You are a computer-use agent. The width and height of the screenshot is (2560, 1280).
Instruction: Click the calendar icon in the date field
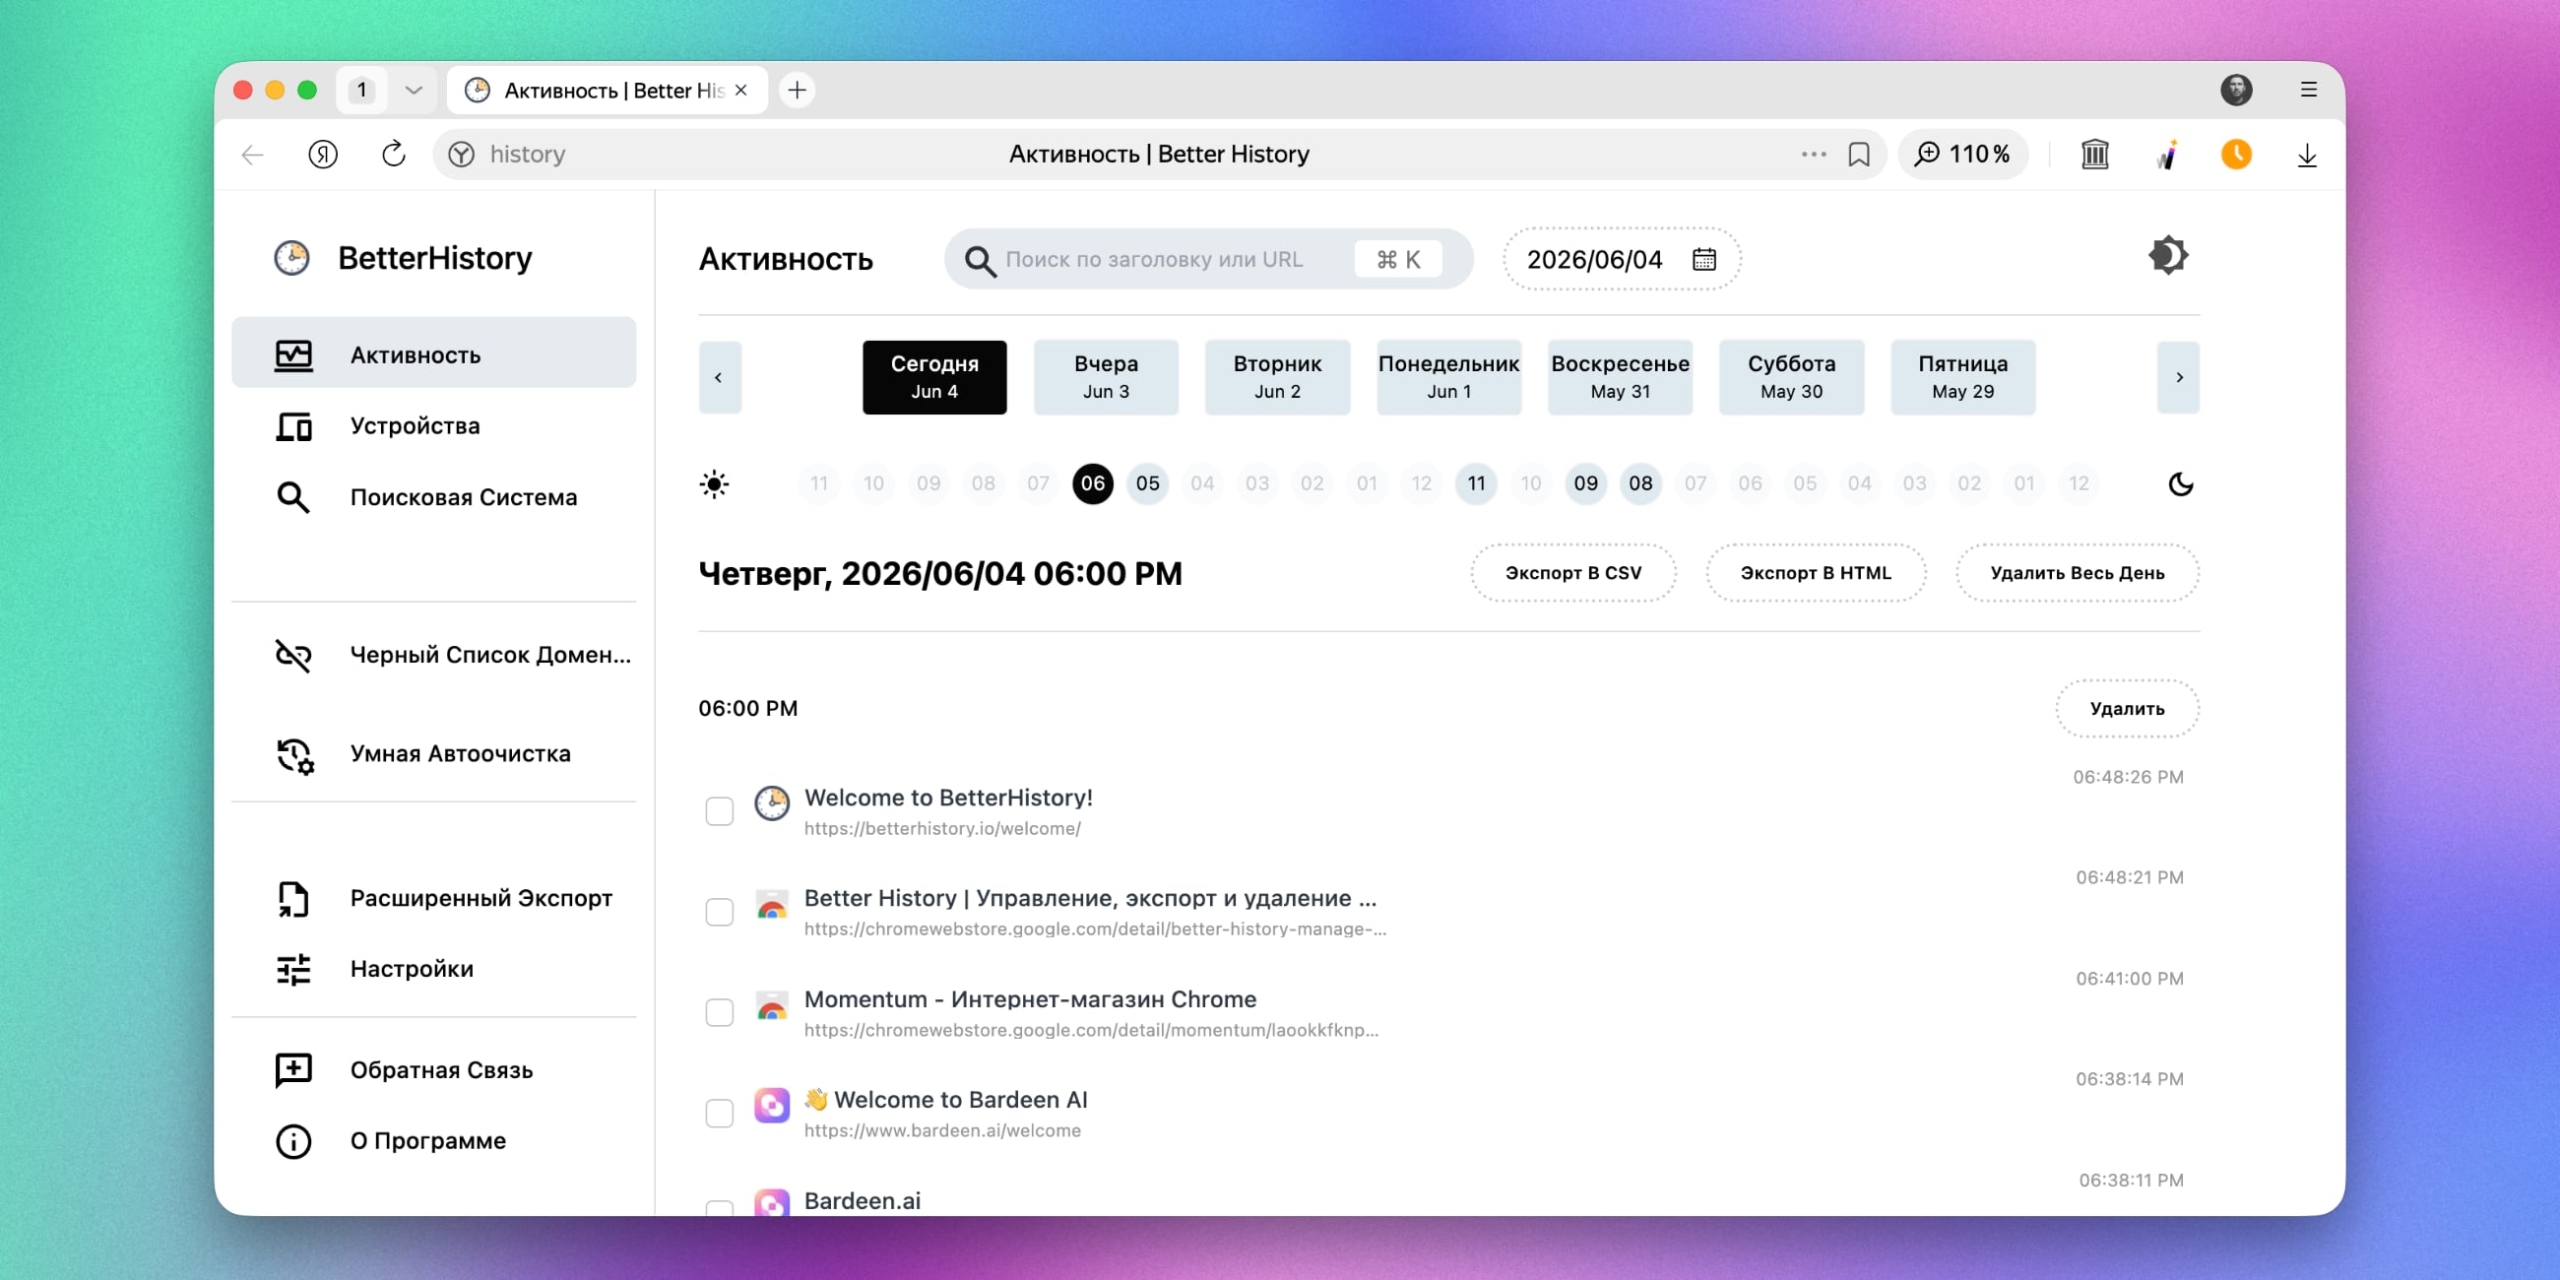(1704, 259)
